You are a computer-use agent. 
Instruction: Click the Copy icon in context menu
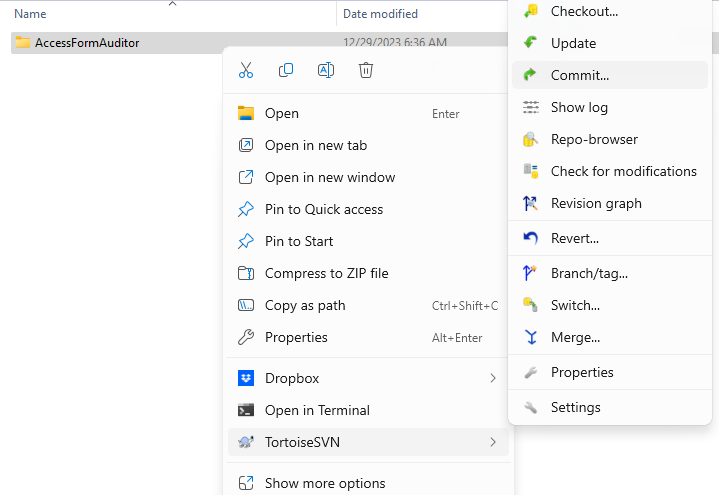tap(286, 70)
